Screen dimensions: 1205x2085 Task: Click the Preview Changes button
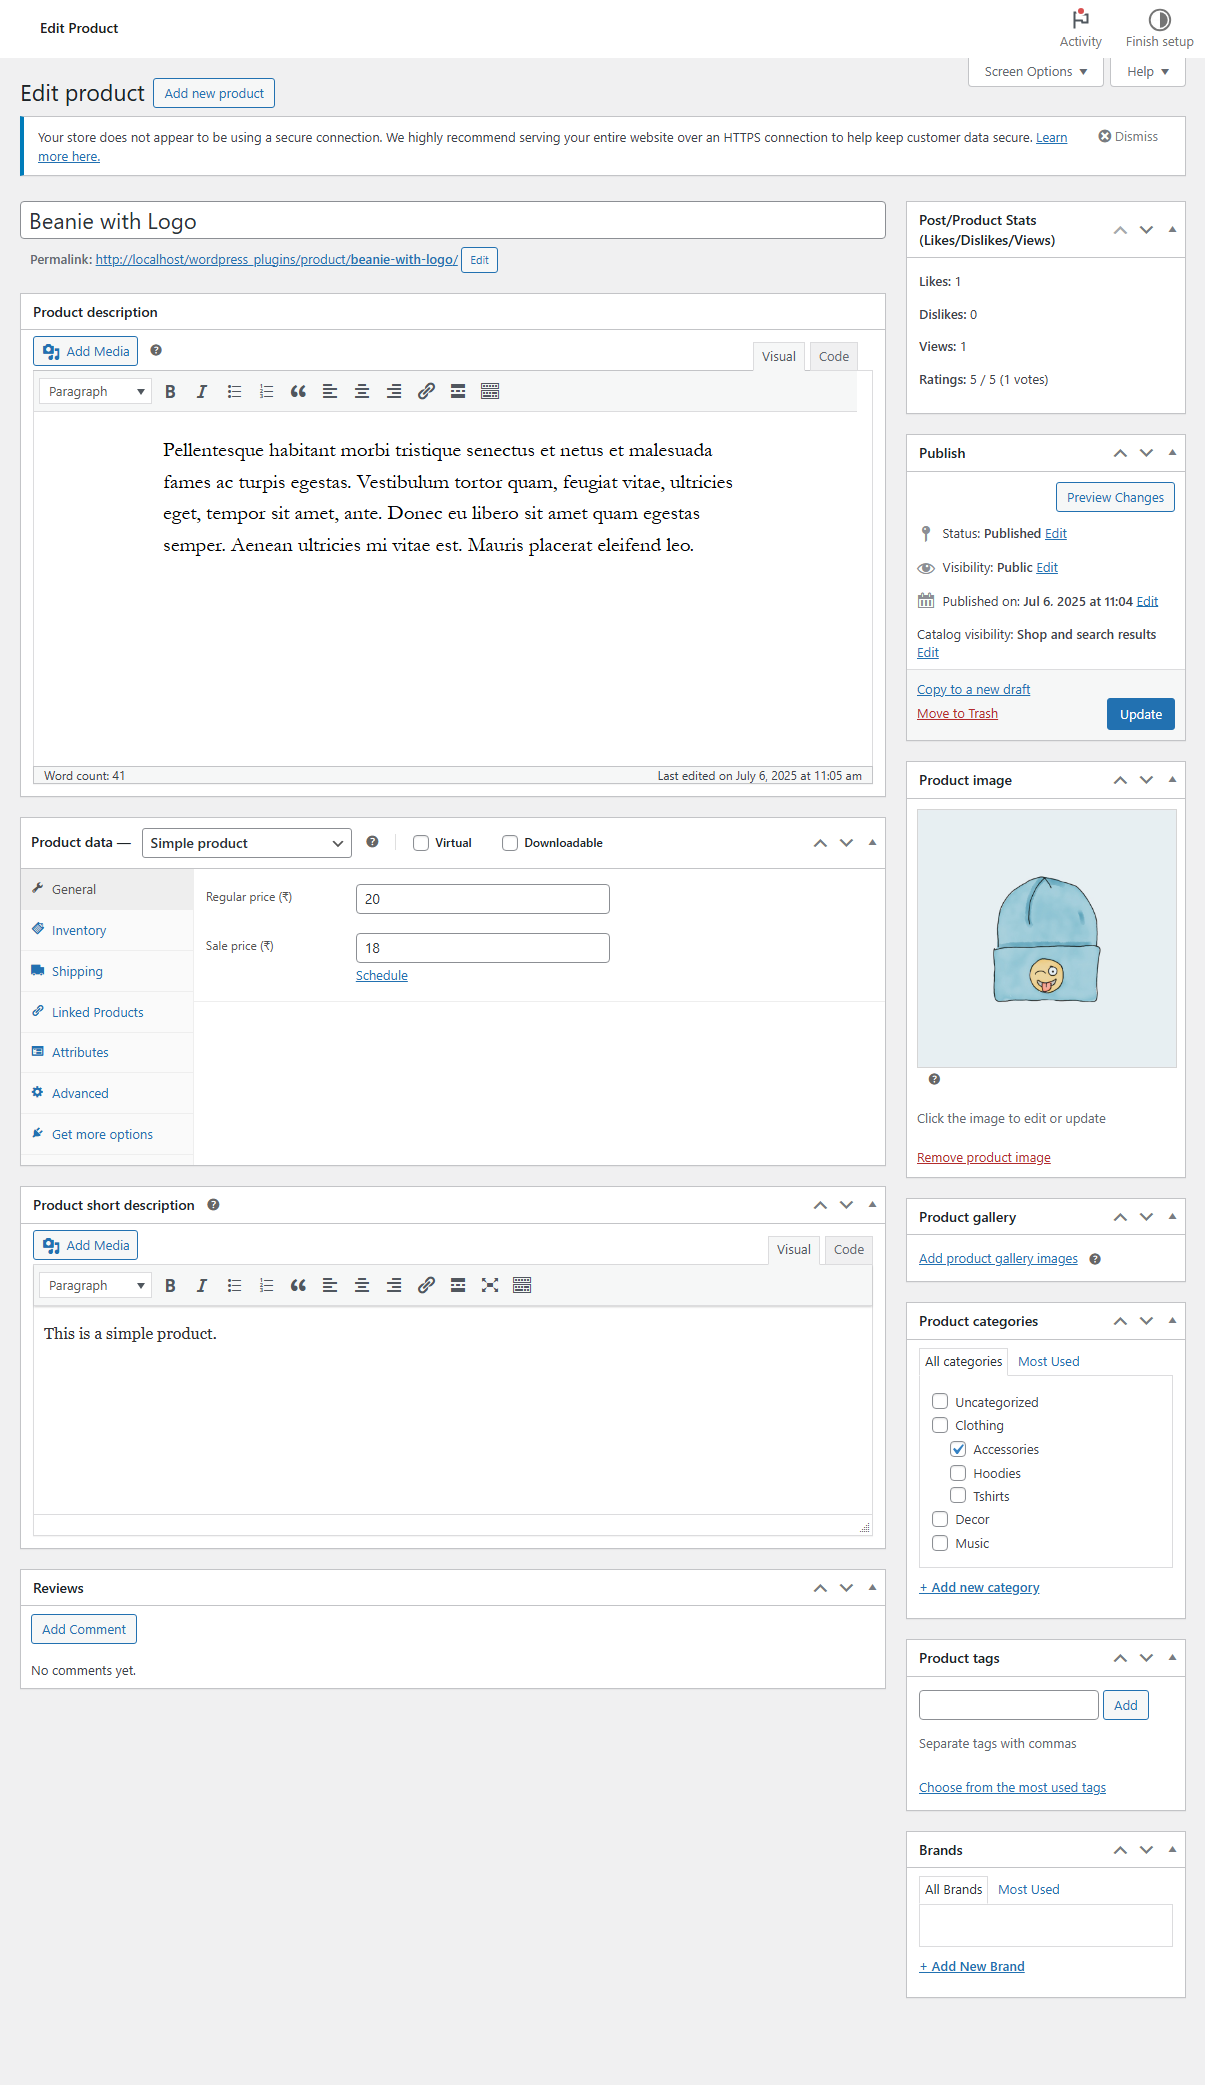pos(1115,497)
